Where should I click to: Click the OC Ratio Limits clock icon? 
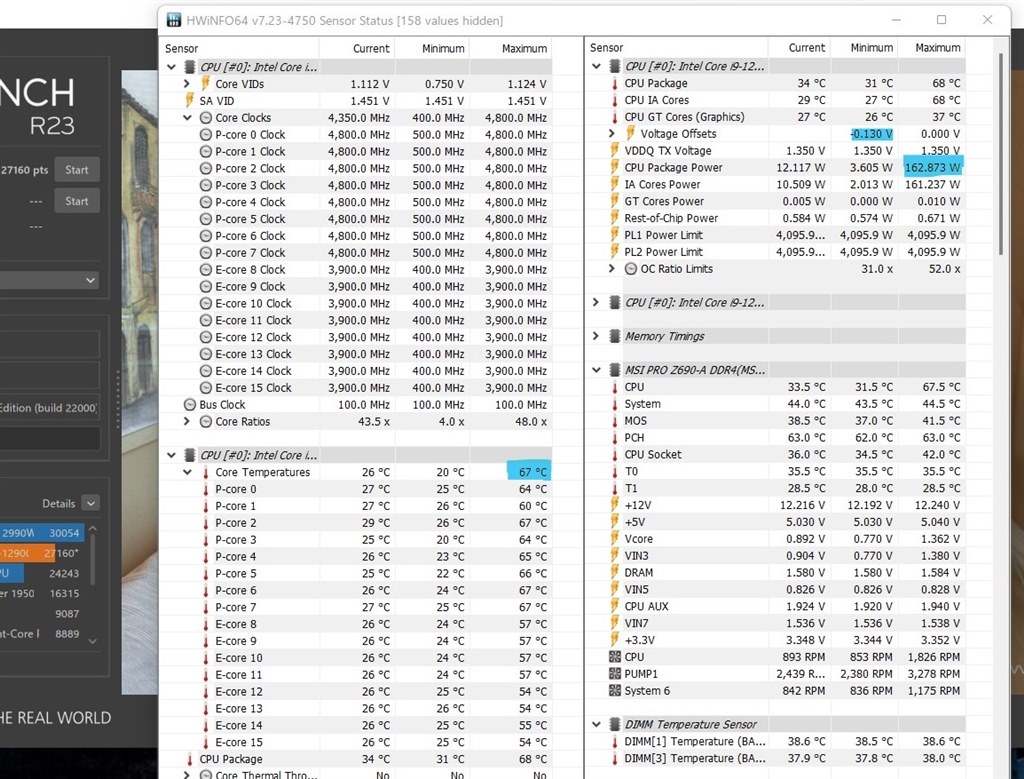click(x=630, y=269)
